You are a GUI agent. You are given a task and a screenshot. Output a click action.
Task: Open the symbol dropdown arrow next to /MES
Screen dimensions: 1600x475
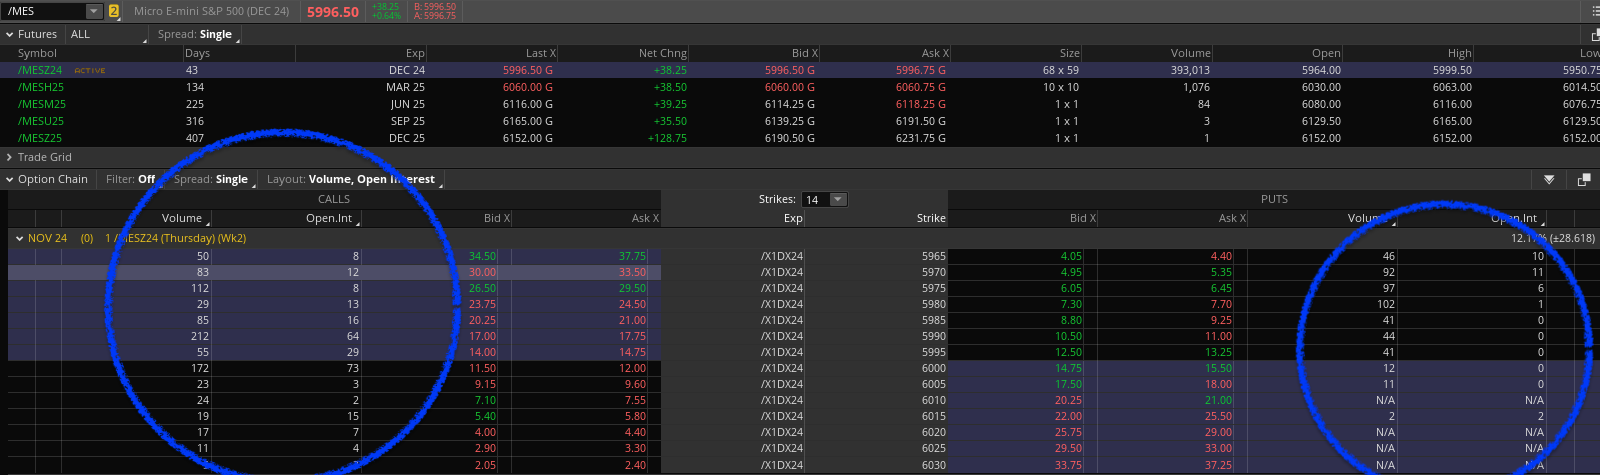pos(94,12)
